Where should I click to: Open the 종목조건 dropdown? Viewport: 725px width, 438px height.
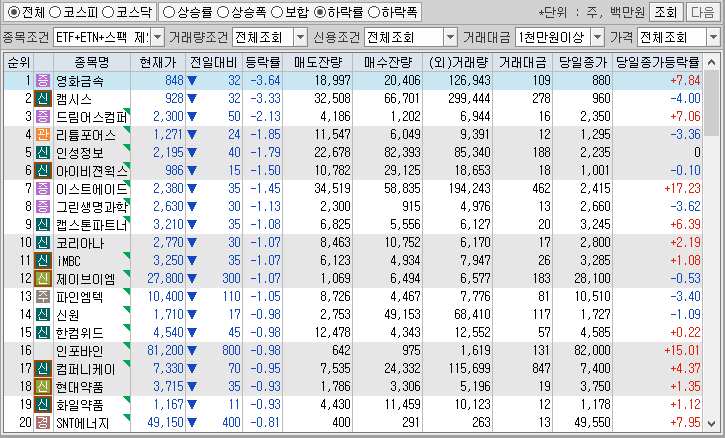(158, 37)
